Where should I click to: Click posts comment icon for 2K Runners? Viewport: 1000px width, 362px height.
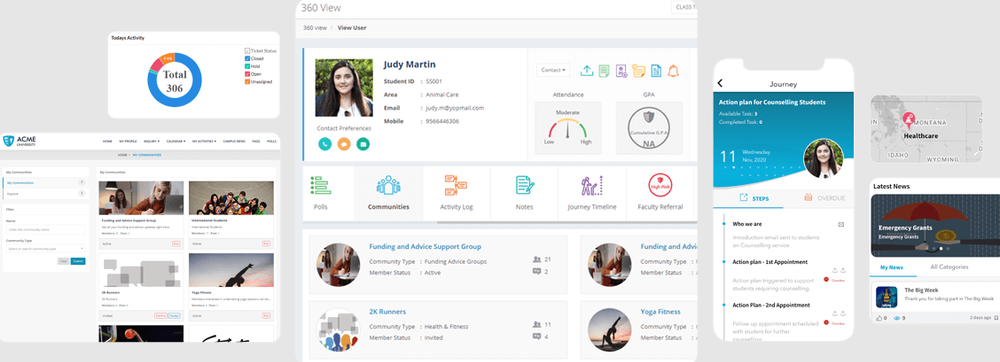coord(536,337)
